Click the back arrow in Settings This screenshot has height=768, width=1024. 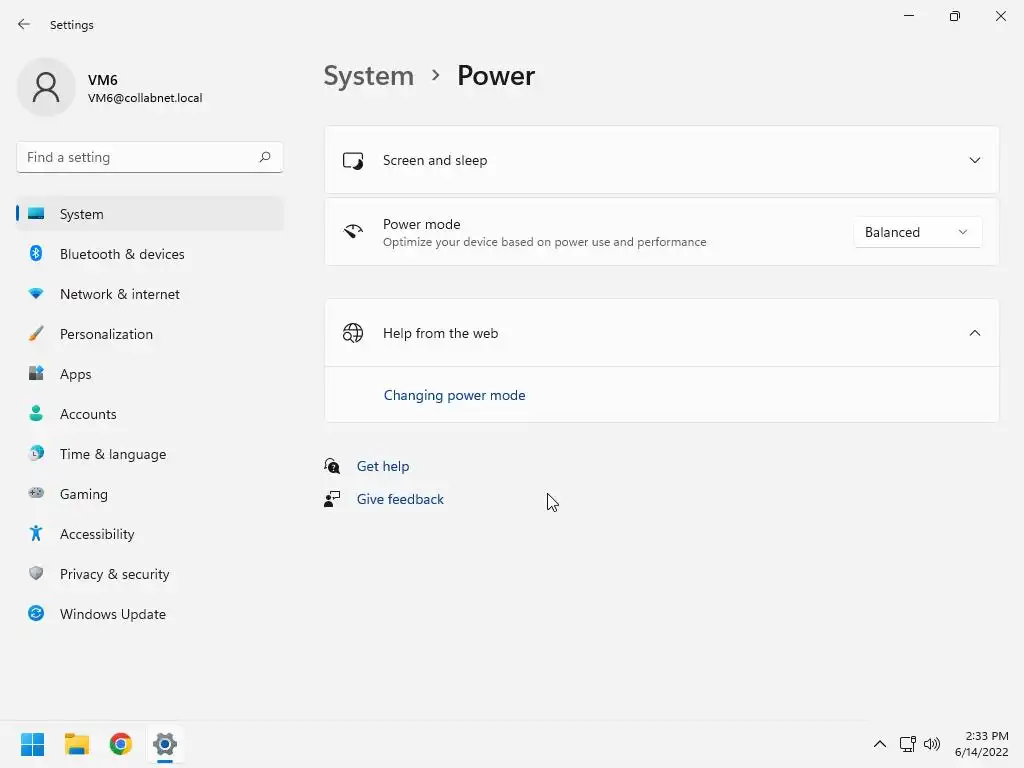click(24, 24)
